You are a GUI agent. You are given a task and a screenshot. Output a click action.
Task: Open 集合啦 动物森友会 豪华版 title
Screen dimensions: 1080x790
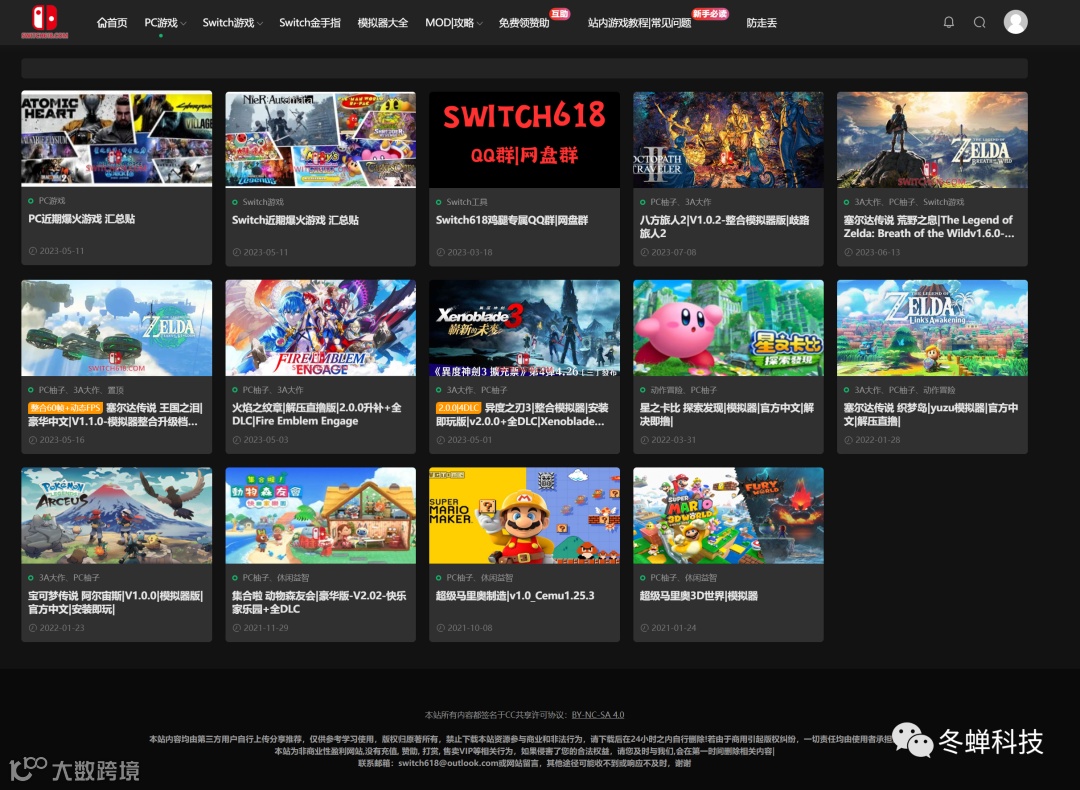[x=319, y=603]
